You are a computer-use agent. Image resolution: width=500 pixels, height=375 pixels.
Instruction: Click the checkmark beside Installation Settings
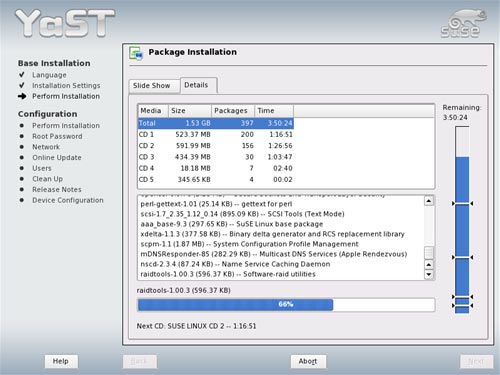pyautogui.click(x=22, y=85)
